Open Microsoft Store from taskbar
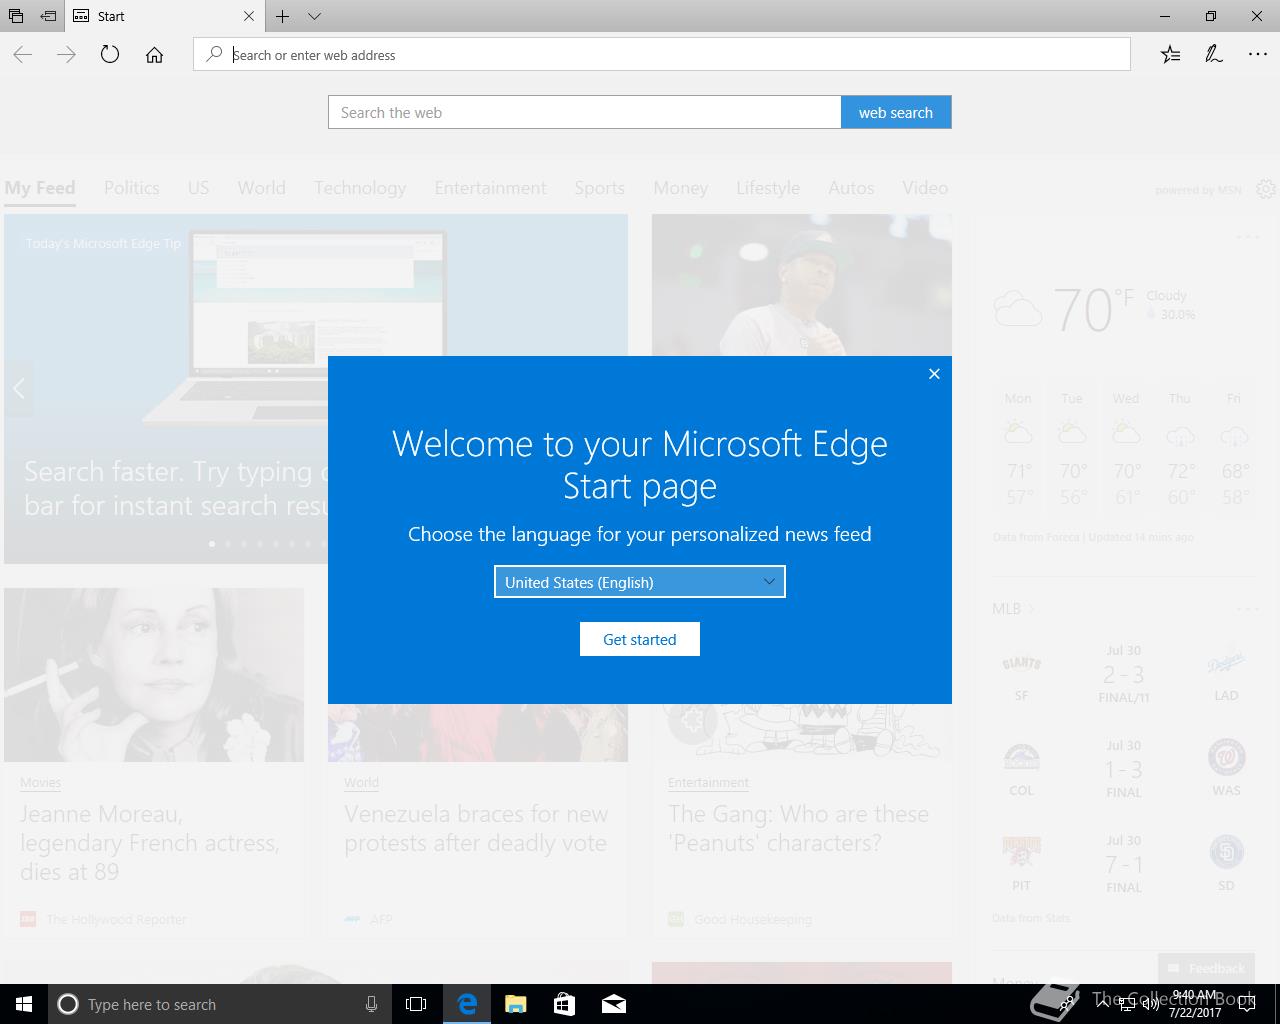1280x1024 pixels. click(565, 1004)
